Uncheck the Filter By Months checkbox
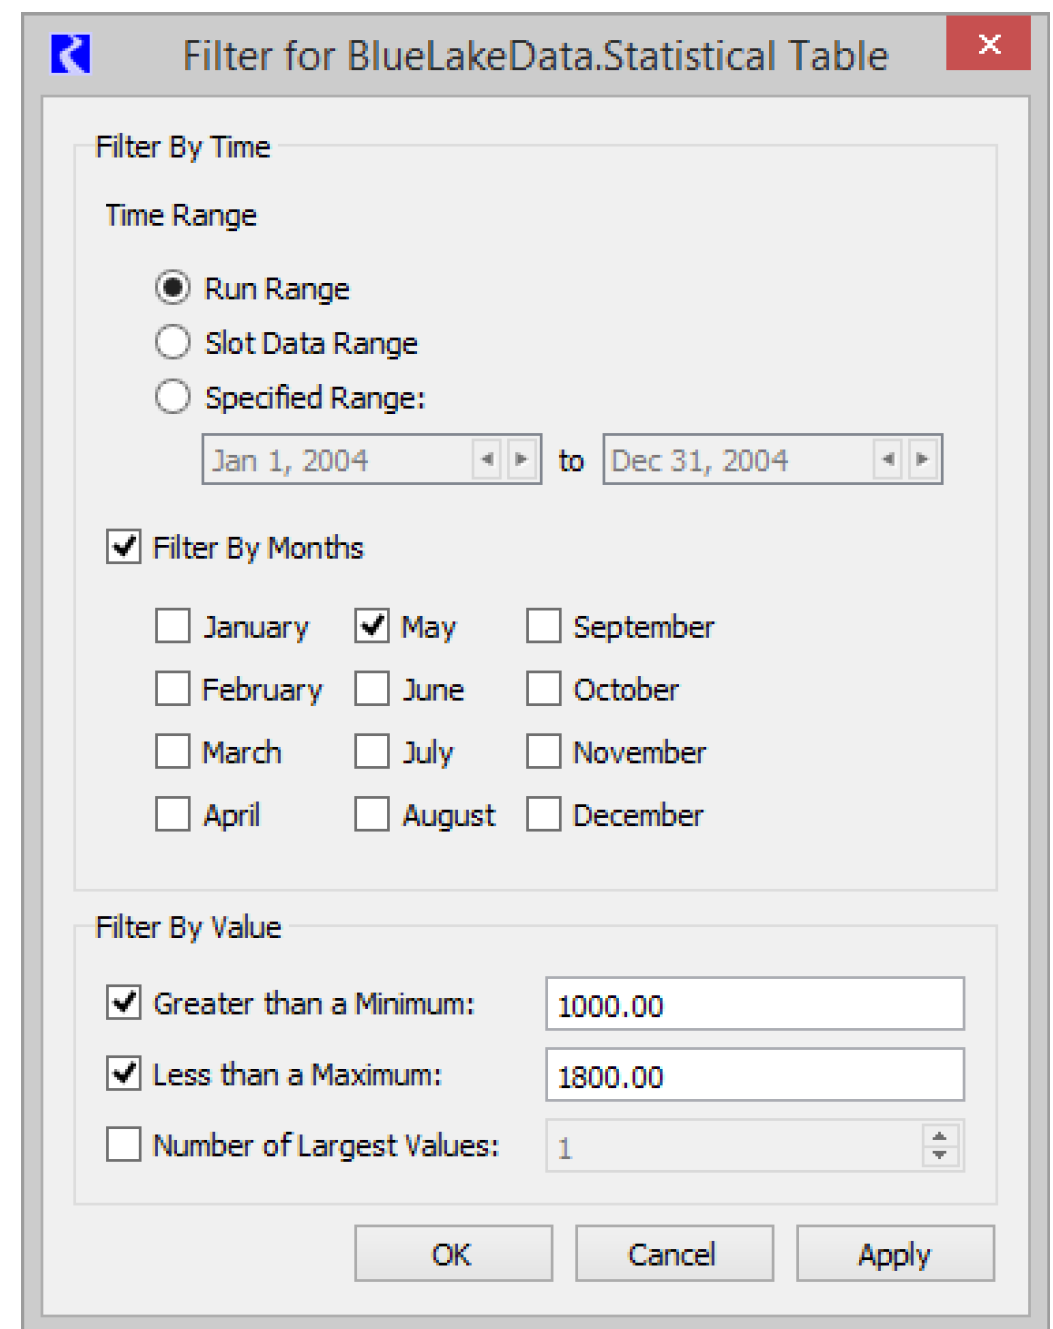Screen dimensions: 1053x1329 [x=124, y=547]
